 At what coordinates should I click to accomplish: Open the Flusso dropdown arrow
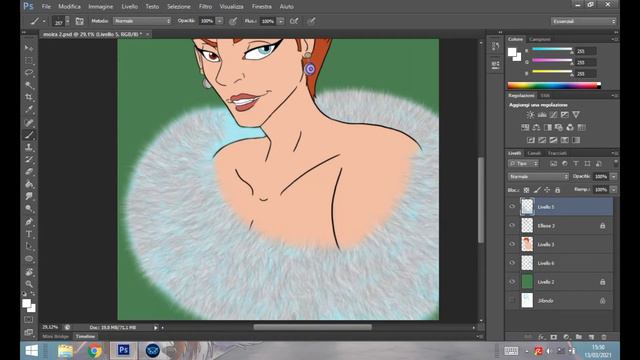280,21
